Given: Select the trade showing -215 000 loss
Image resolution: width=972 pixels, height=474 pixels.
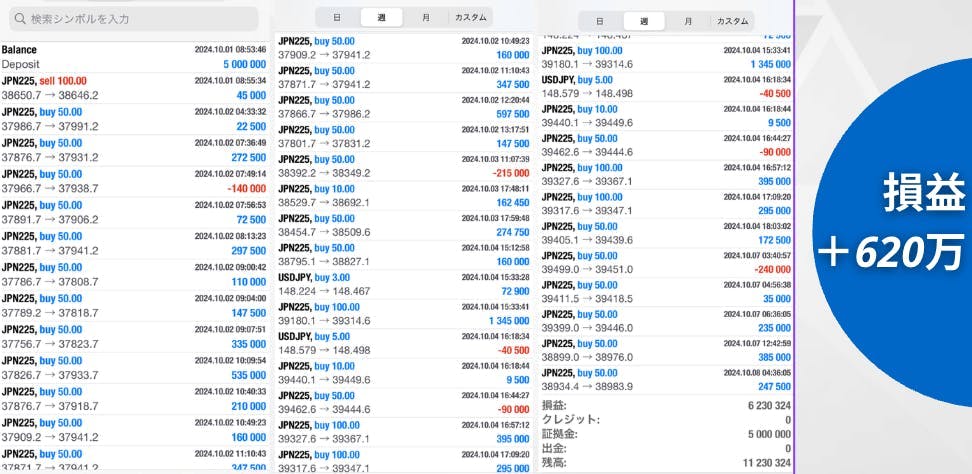Looking at the screenshot, I should pos(403,166).
